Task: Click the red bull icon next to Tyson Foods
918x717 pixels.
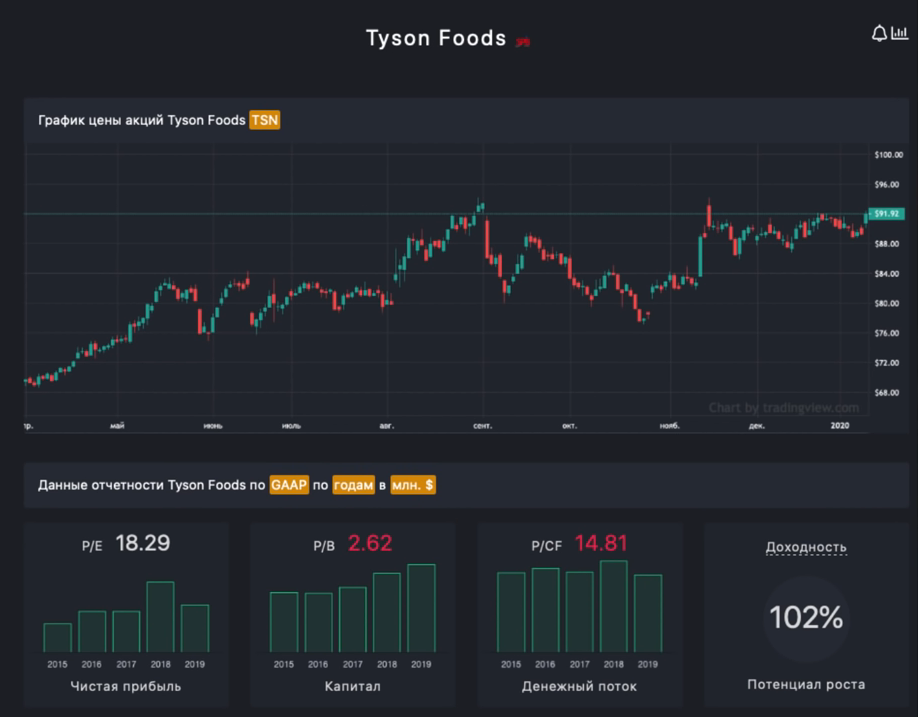Action: click(522, 41)
